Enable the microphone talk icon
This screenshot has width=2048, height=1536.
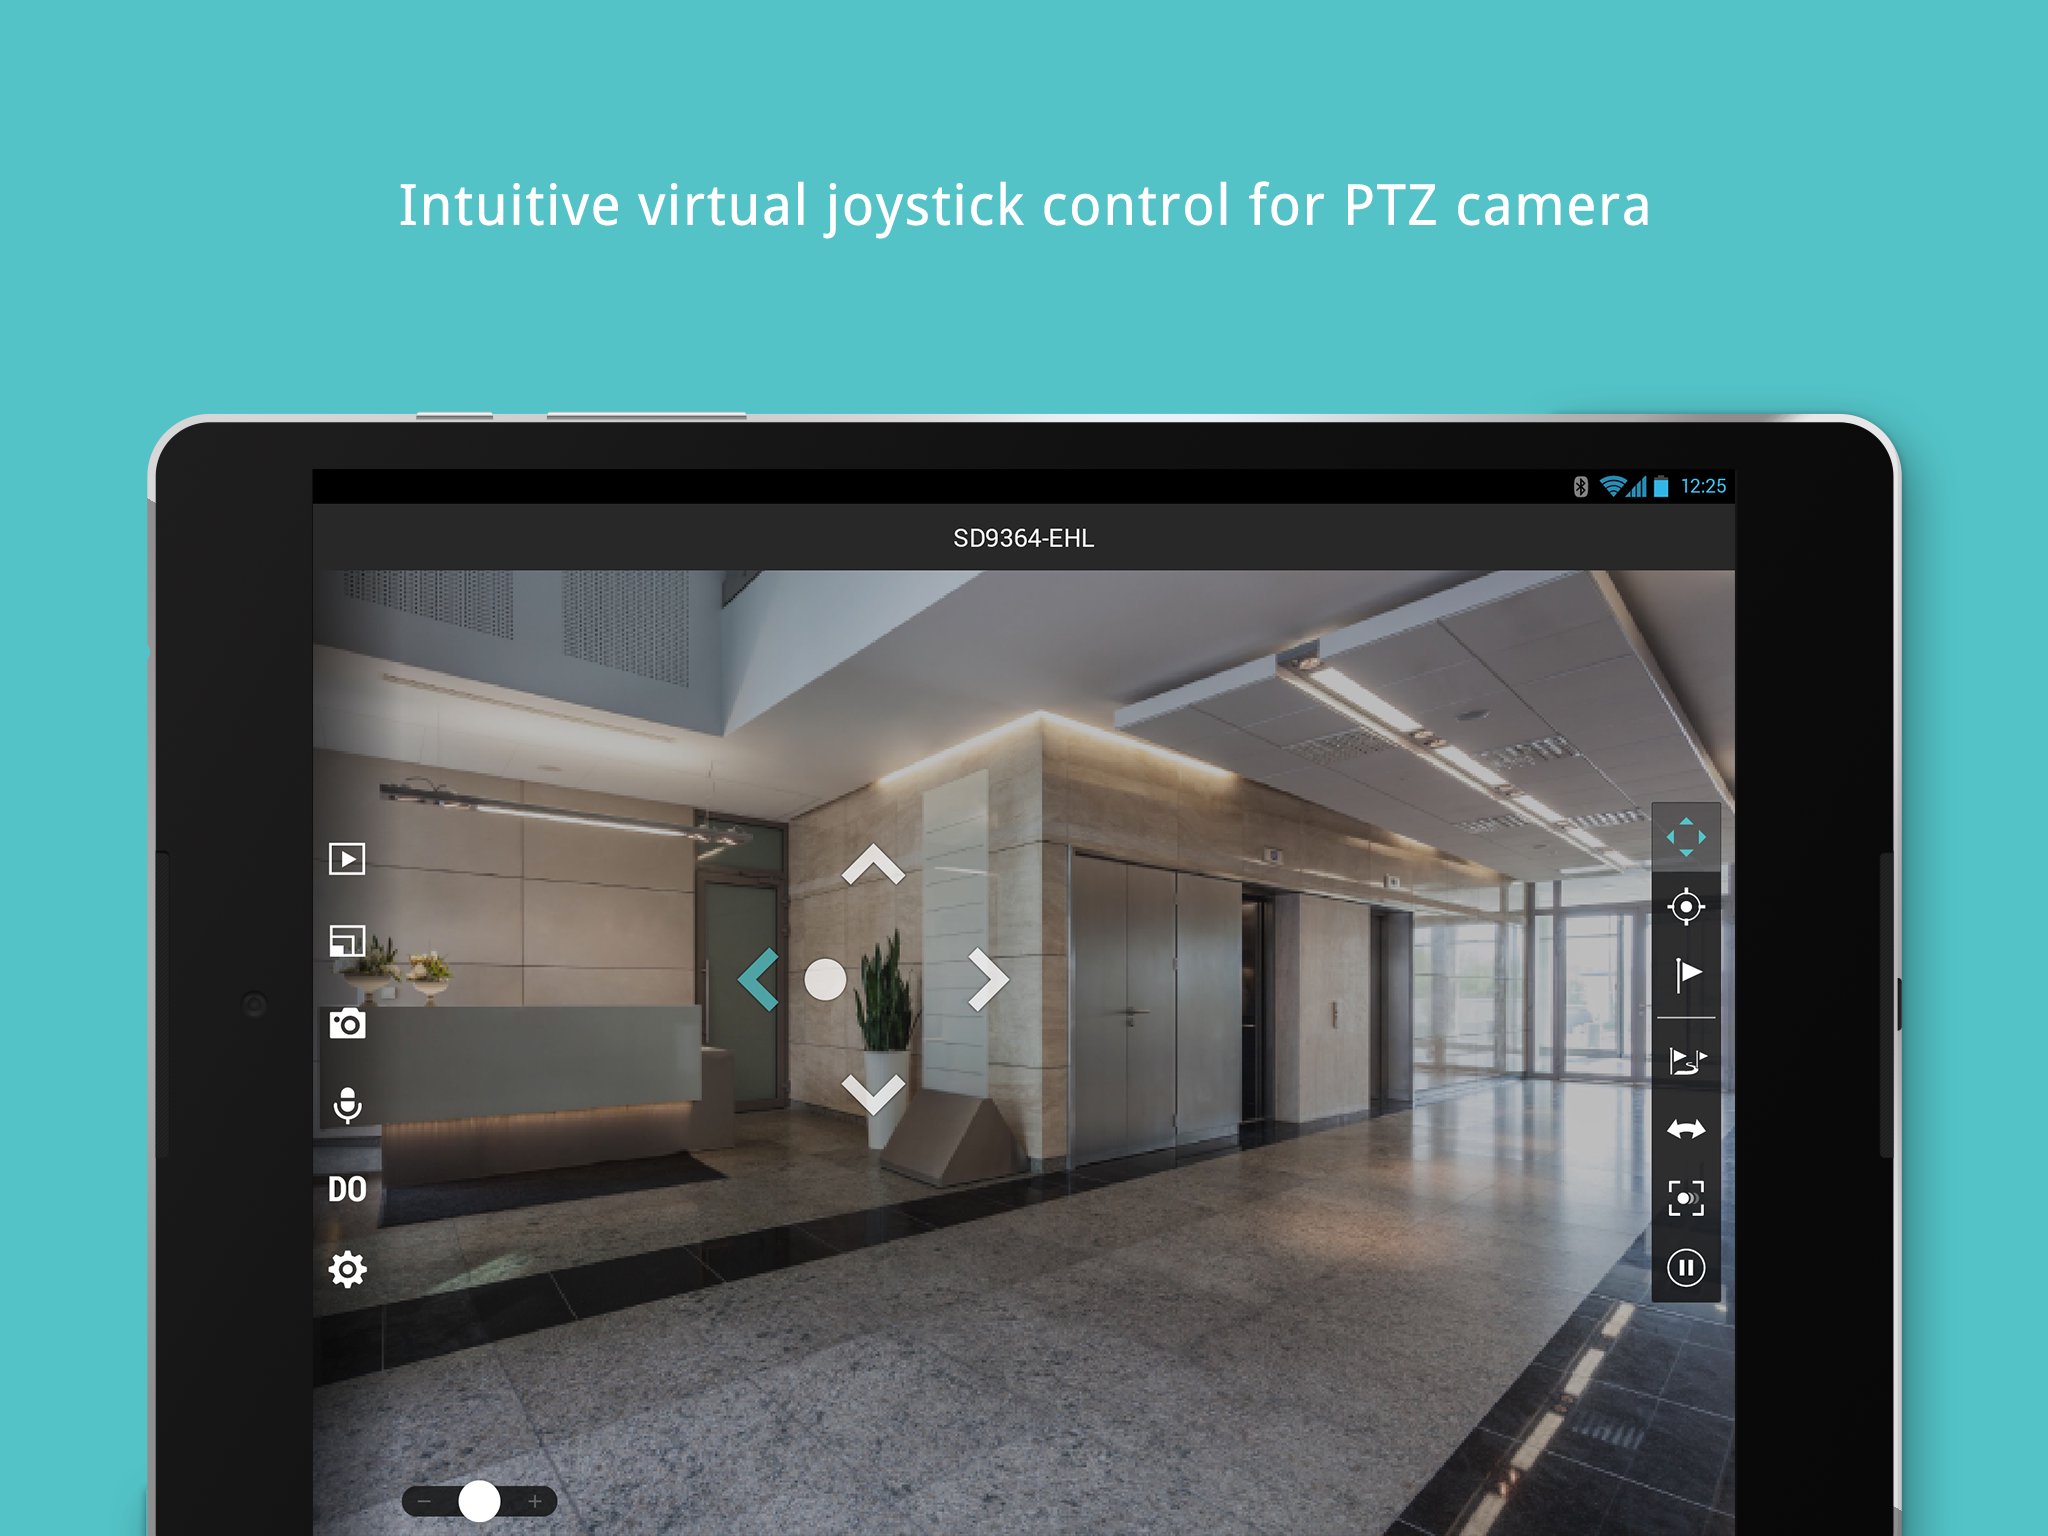tap(347, 1105)
